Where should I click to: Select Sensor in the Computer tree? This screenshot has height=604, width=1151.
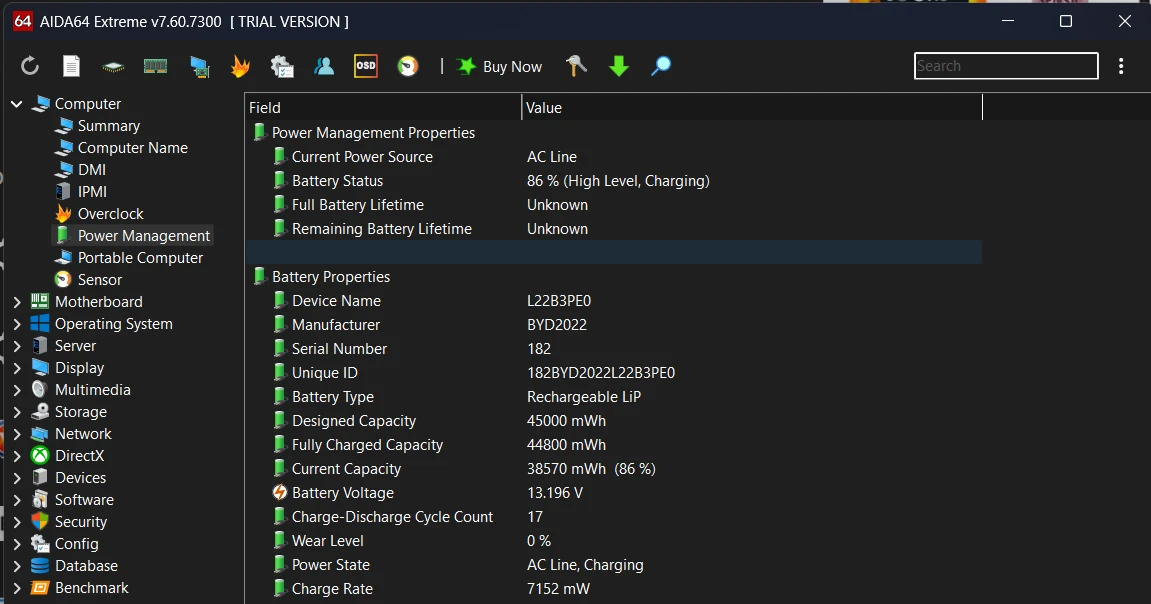[99, 280]
